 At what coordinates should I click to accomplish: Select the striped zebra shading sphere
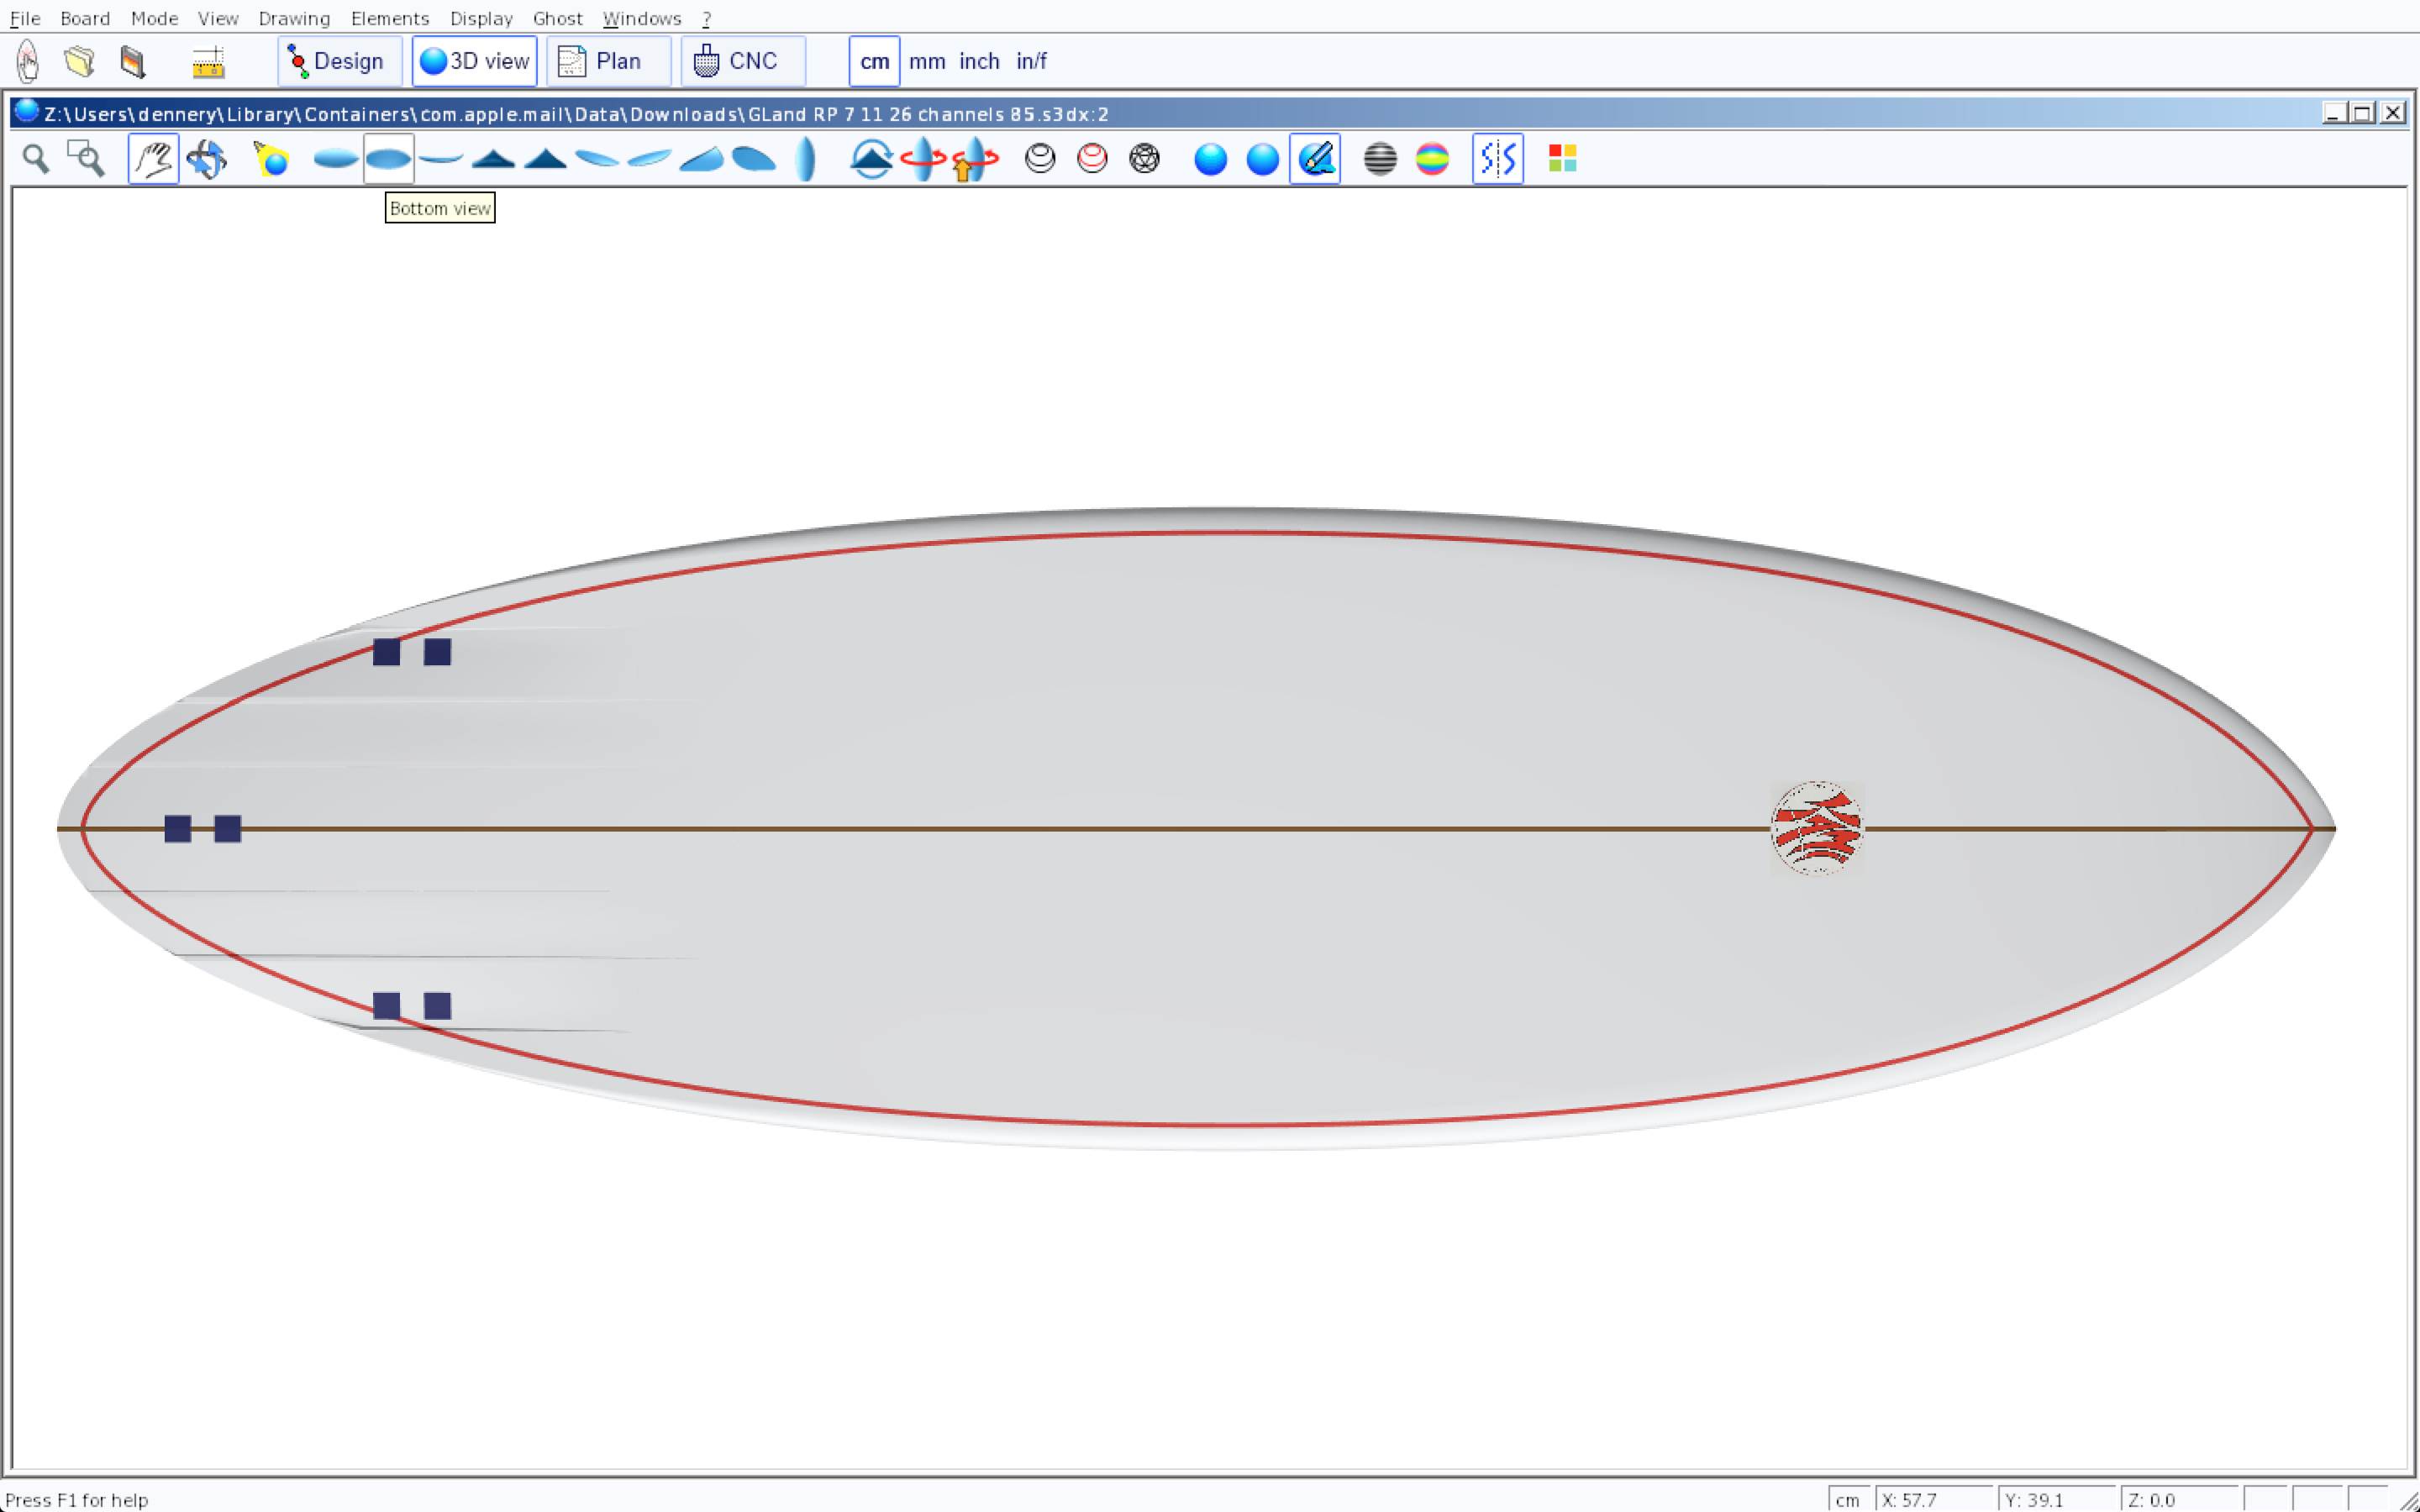(x=1379, y=159)
